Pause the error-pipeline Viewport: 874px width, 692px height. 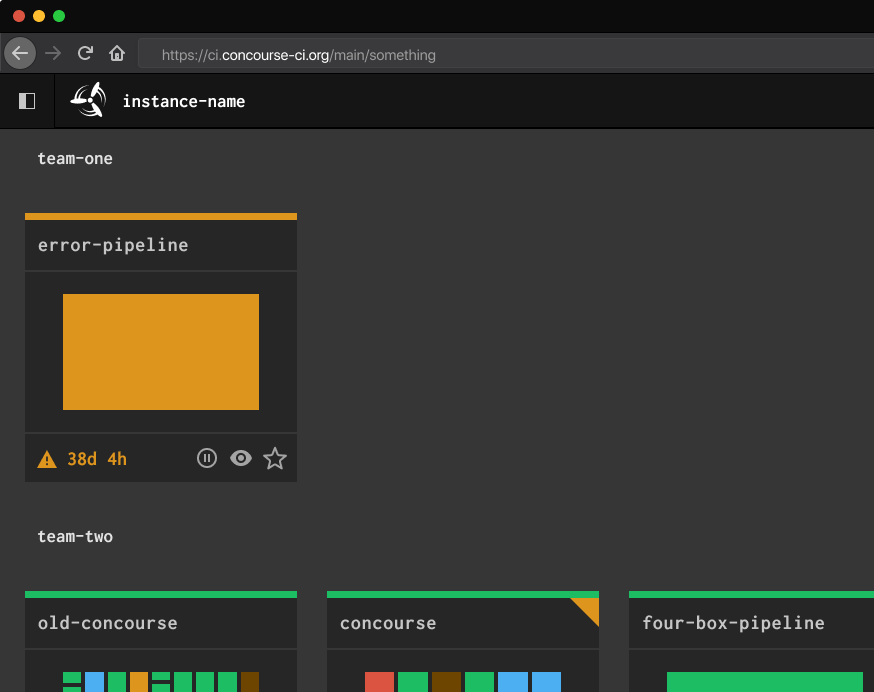[x=207, y=458]
